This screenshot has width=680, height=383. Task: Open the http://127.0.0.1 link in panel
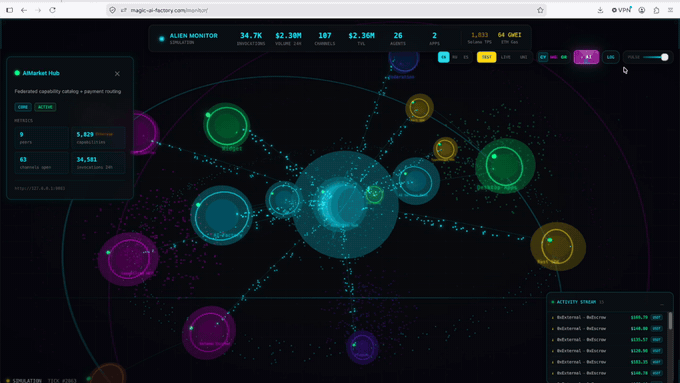click(x=40, y=188)
